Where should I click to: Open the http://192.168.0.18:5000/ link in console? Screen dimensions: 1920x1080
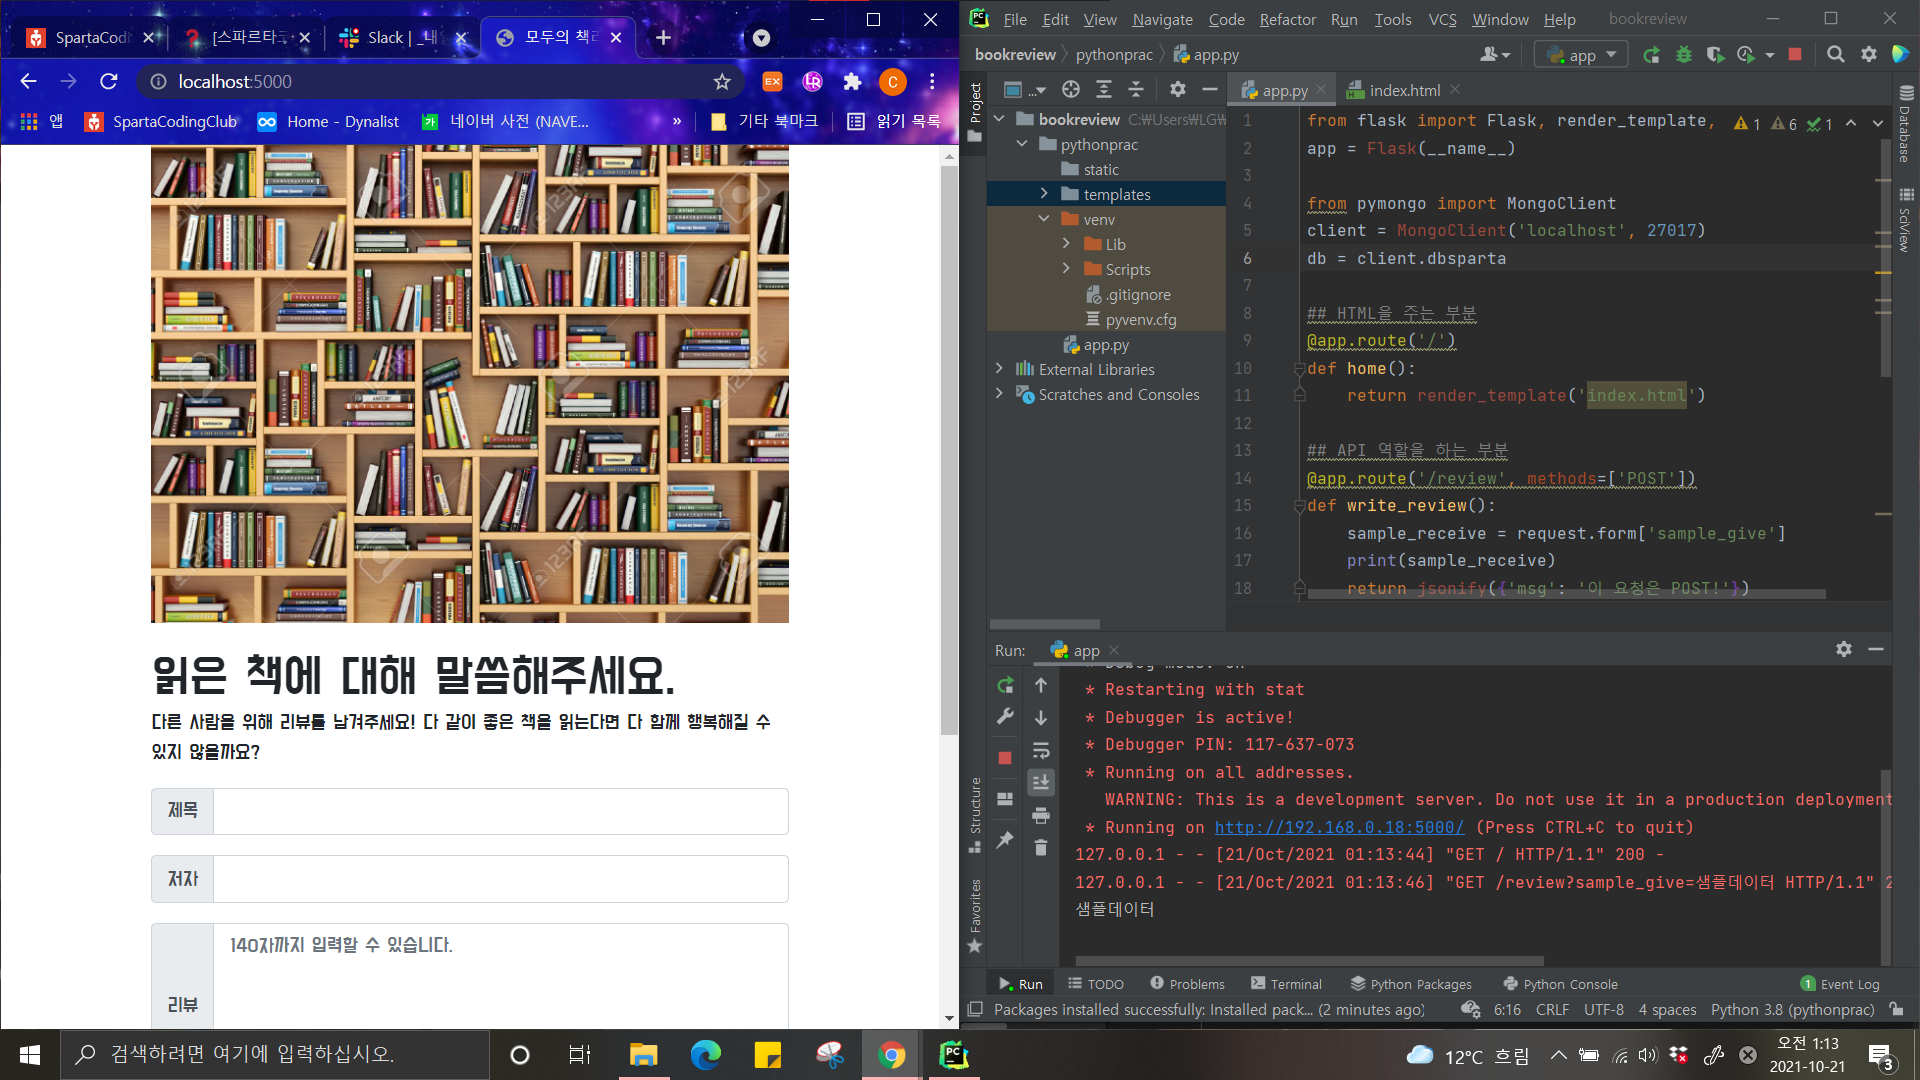(x=1339, y=828)
